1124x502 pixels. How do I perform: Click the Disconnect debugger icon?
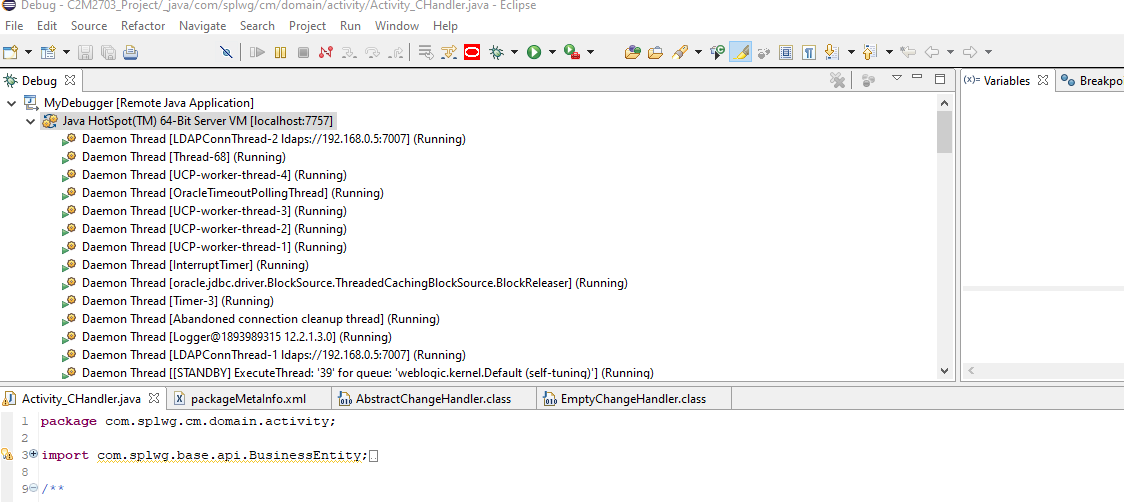[x=326, y=52]
